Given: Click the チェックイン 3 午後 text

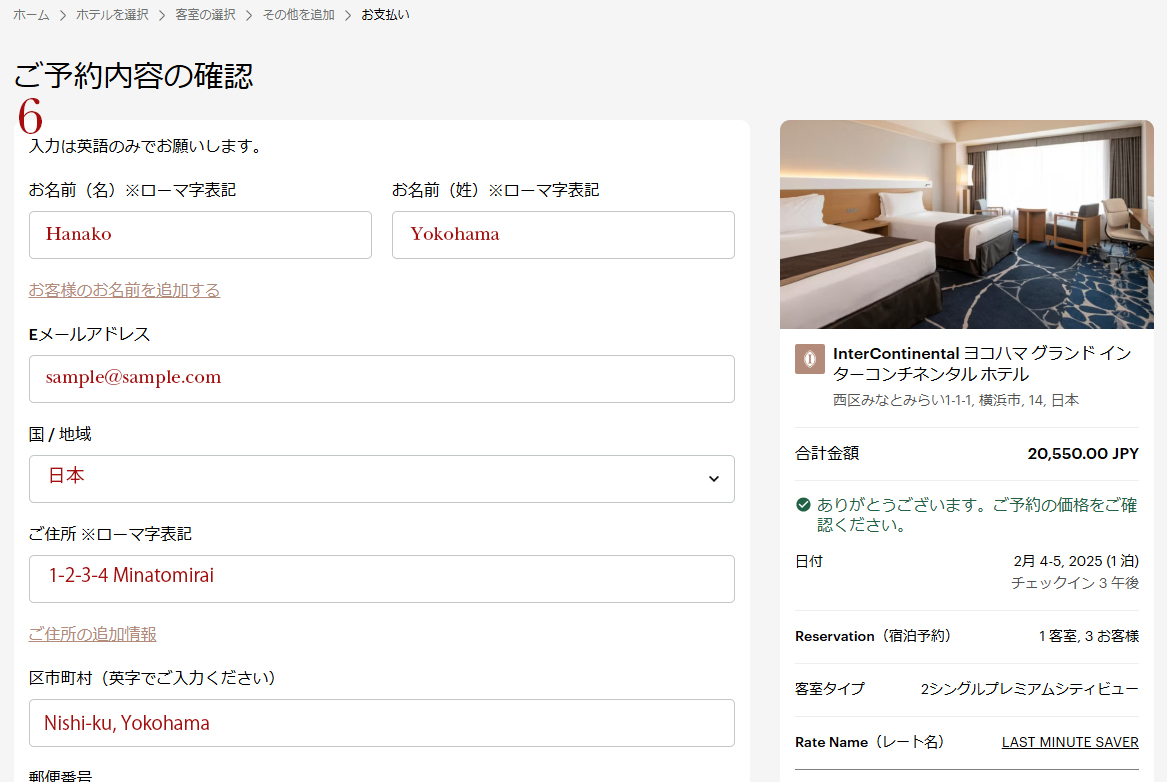Looking at the screenshot, I should click(1075, 583).
